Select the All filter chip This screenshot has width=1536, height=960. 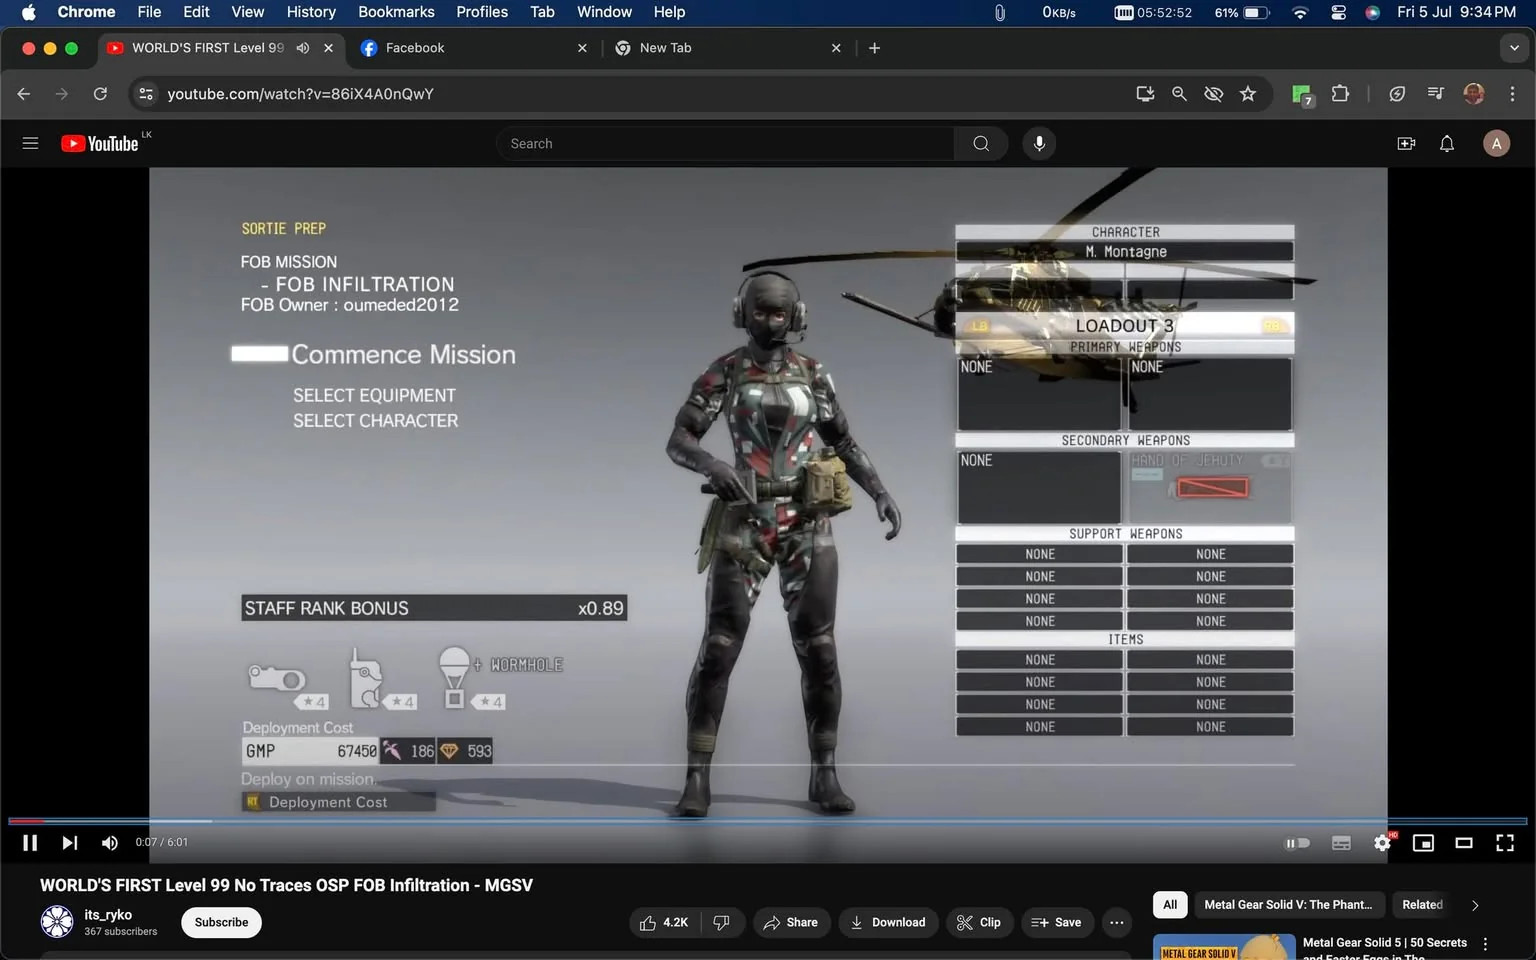(1170, 905)
